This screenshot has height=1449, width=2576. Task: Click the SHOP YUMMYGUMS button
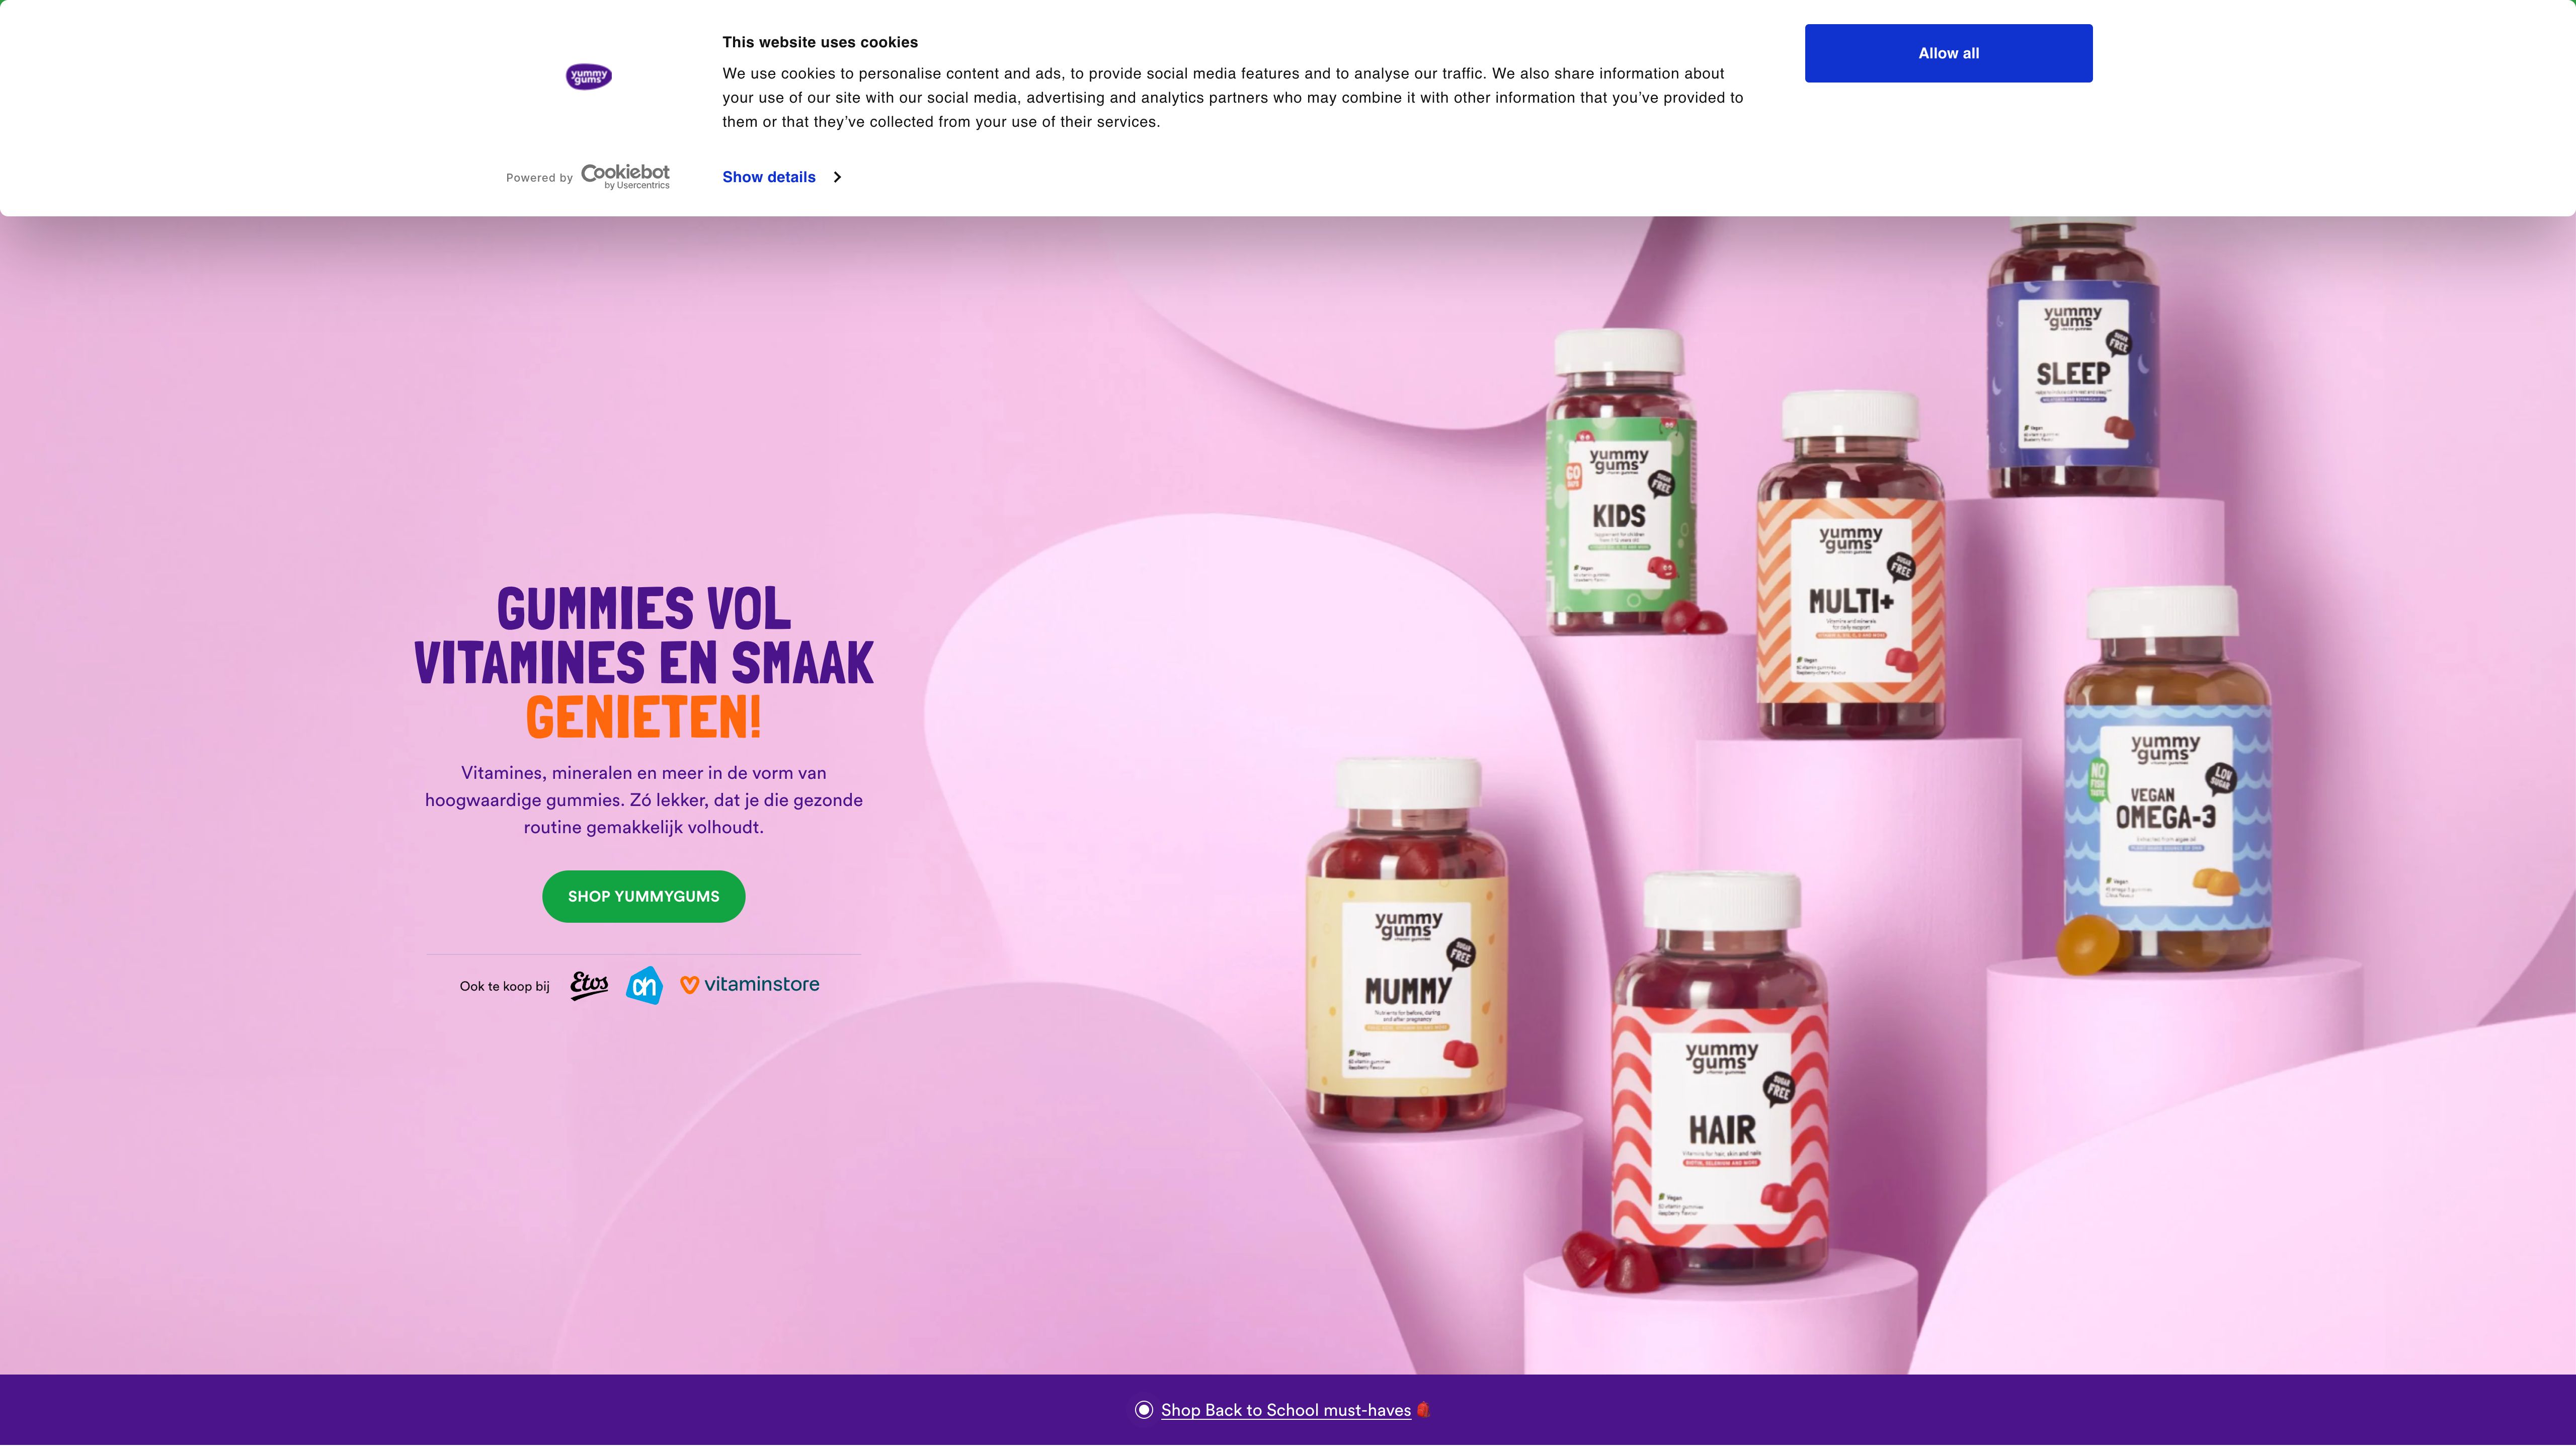tap(644, 896)
